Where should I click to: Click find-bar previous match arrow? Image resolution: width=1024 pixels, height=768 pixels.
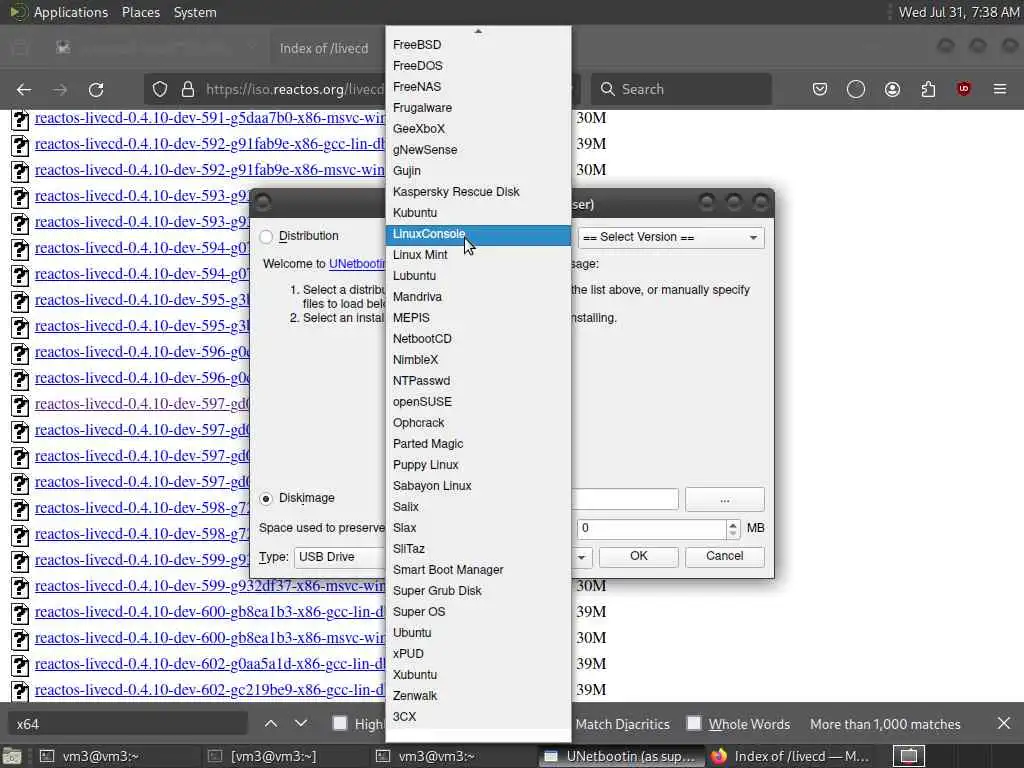pos(271,724)
